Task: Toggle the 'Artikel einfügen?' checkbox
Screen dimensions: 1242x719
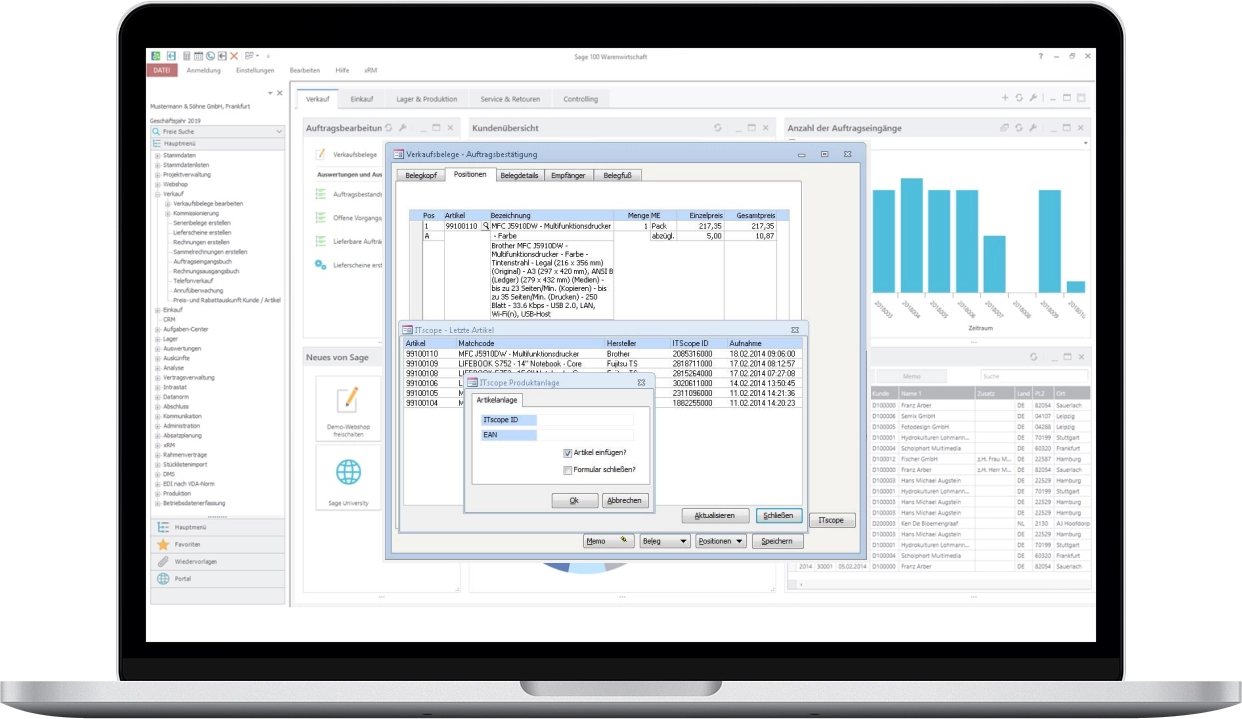Action: [x=567, y=453]
